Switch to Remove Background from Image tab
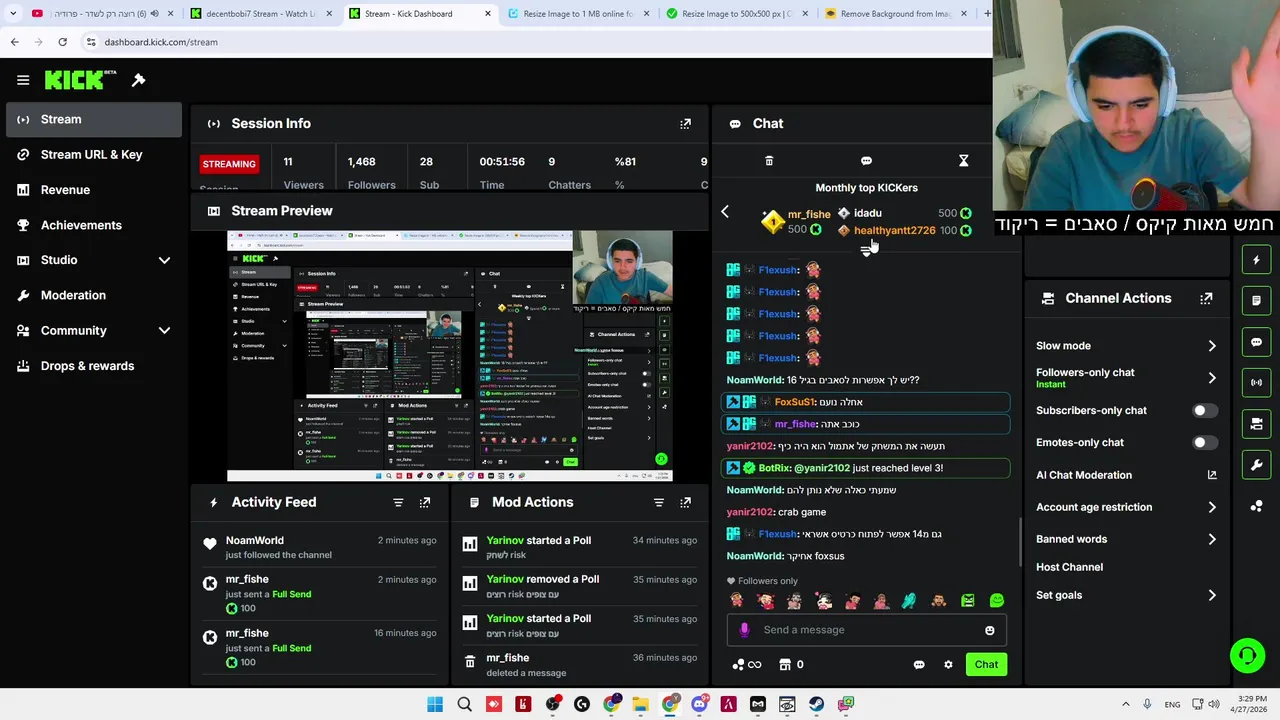This screenshot has width=1280, height=720. pyautogui.click(x=895, y=14)
